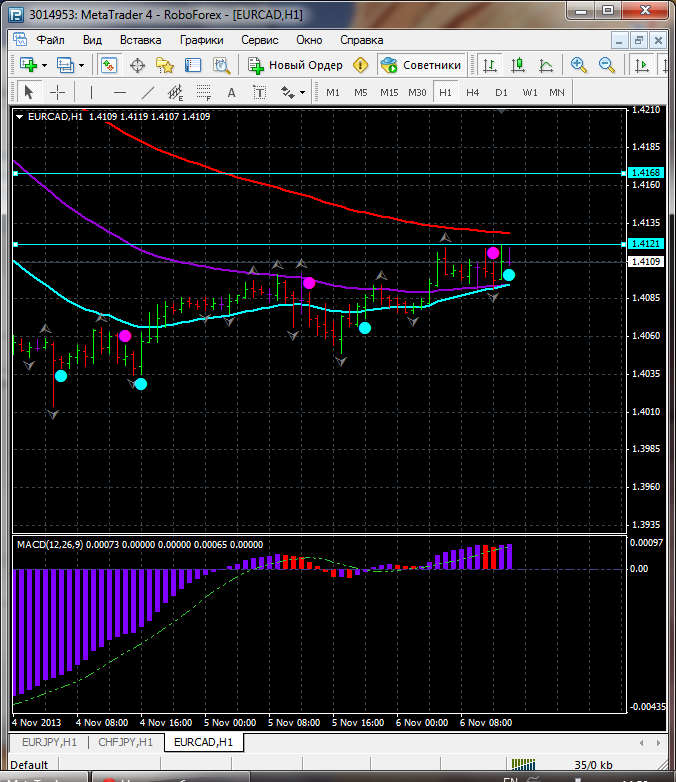Draw a vertical line on chart
Viewport: 676px width, 782px height.
coord(91,92)
